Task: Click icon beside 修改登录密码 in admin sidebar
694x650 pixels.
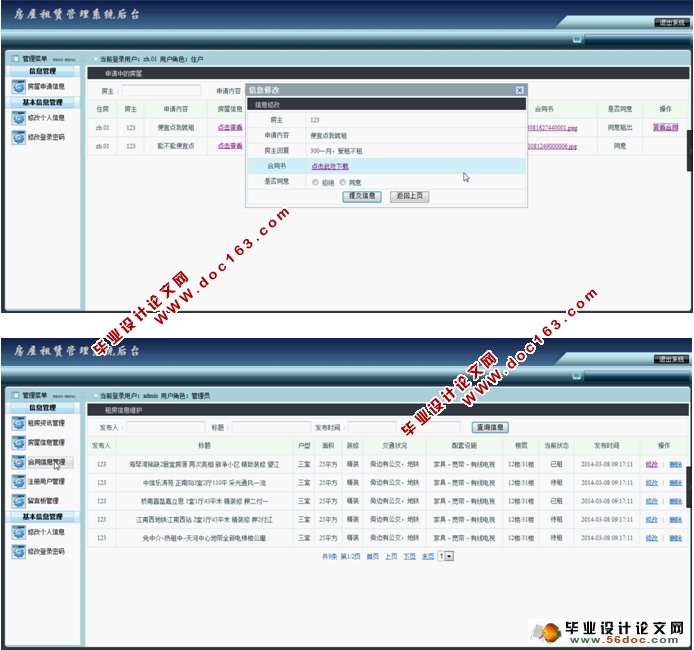Action: click(18, 552)
